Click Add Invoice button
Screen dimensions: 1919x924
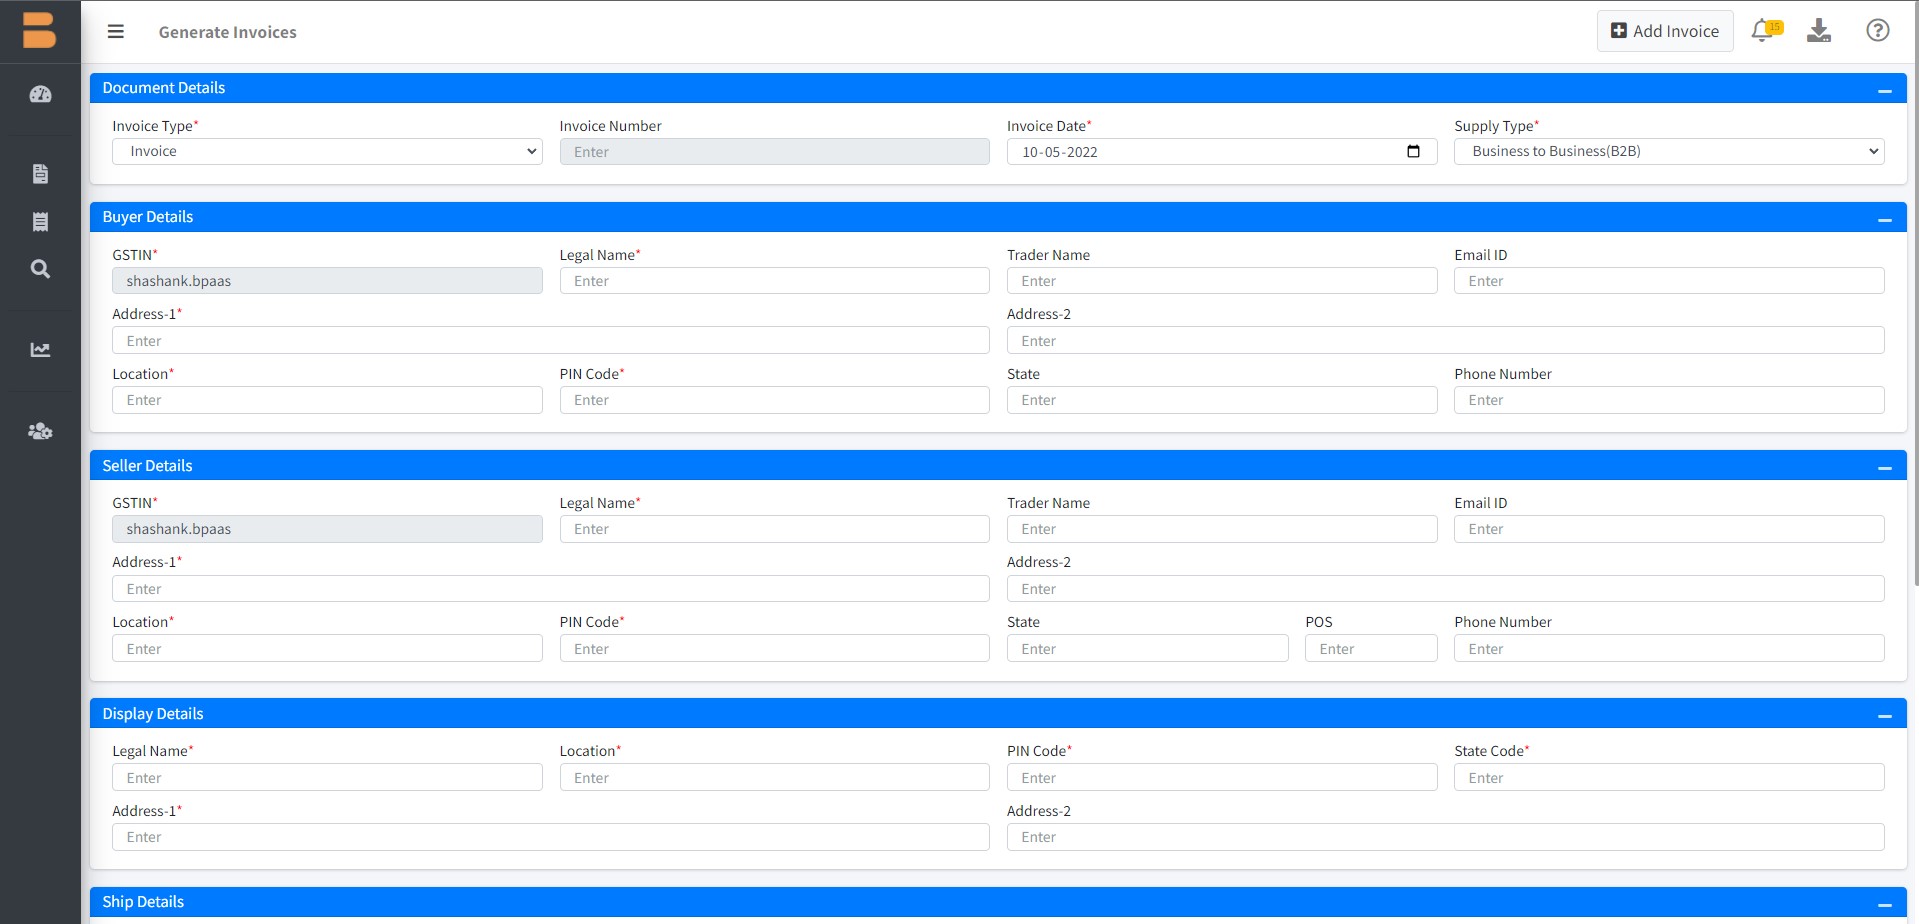coord(1665,31)
